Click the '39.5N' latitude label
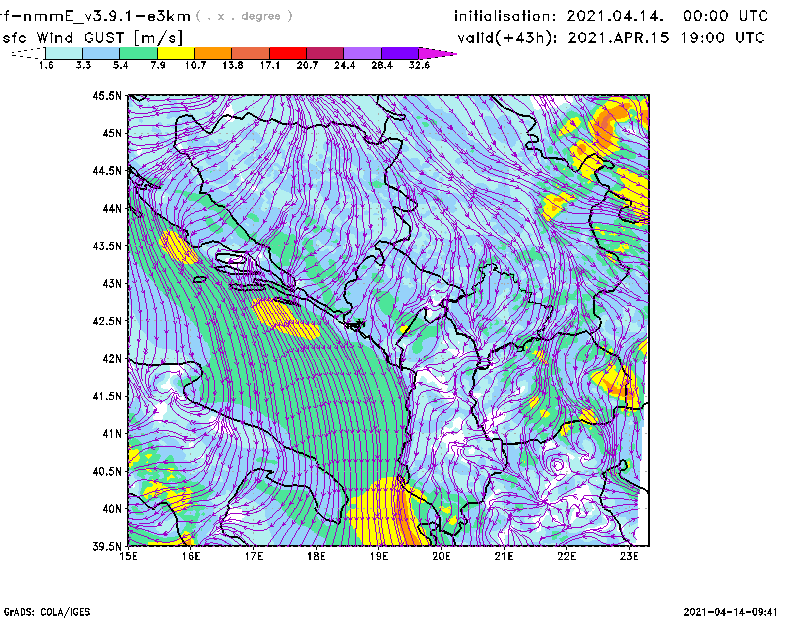The width and height of the screenshot is (800, 618). point(107,547)
